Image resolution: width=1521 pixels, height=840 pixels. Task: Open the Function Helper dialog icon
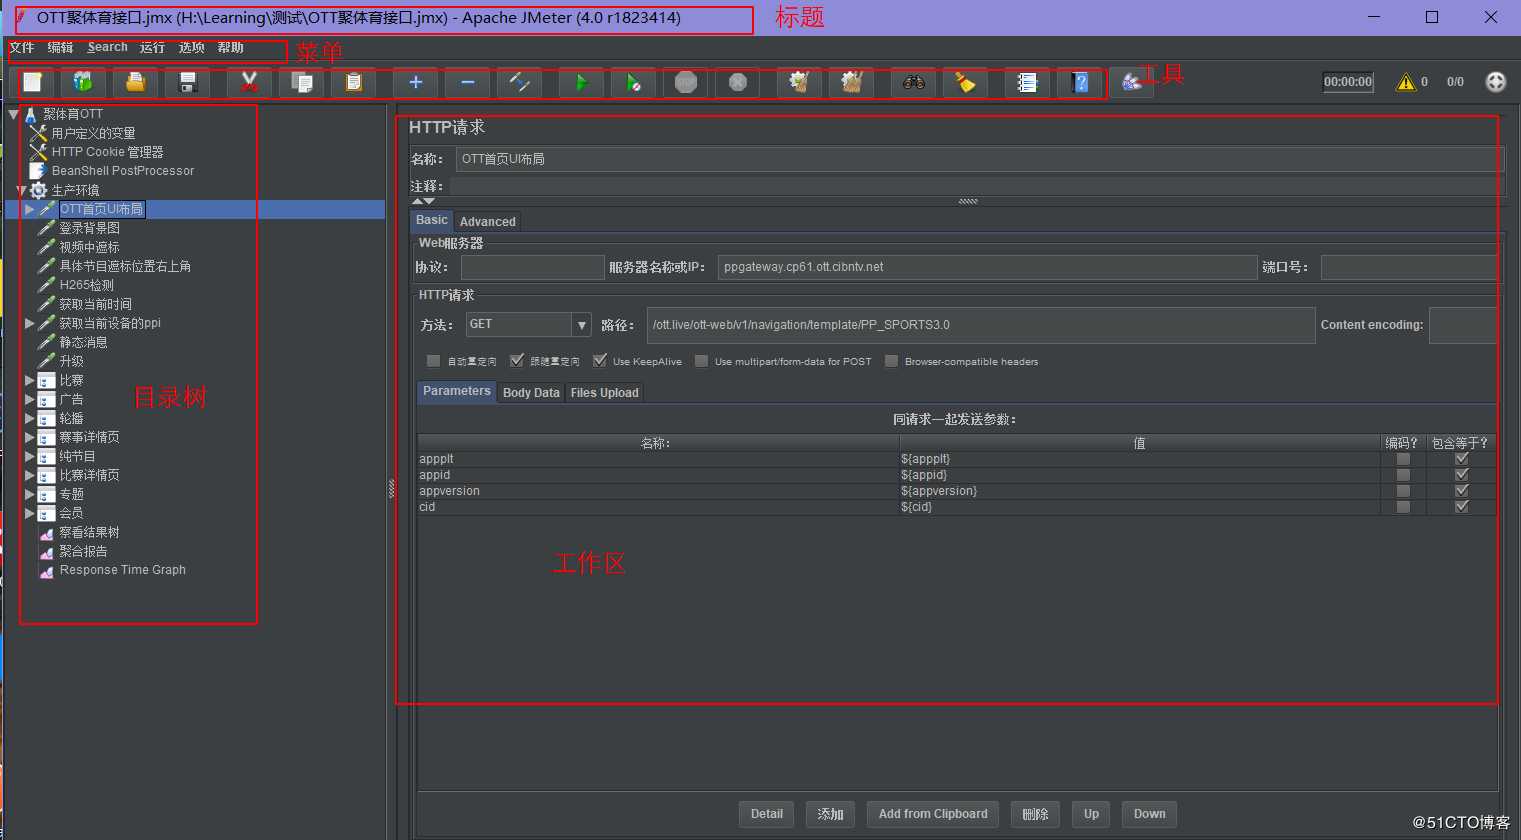(1027, 83)
